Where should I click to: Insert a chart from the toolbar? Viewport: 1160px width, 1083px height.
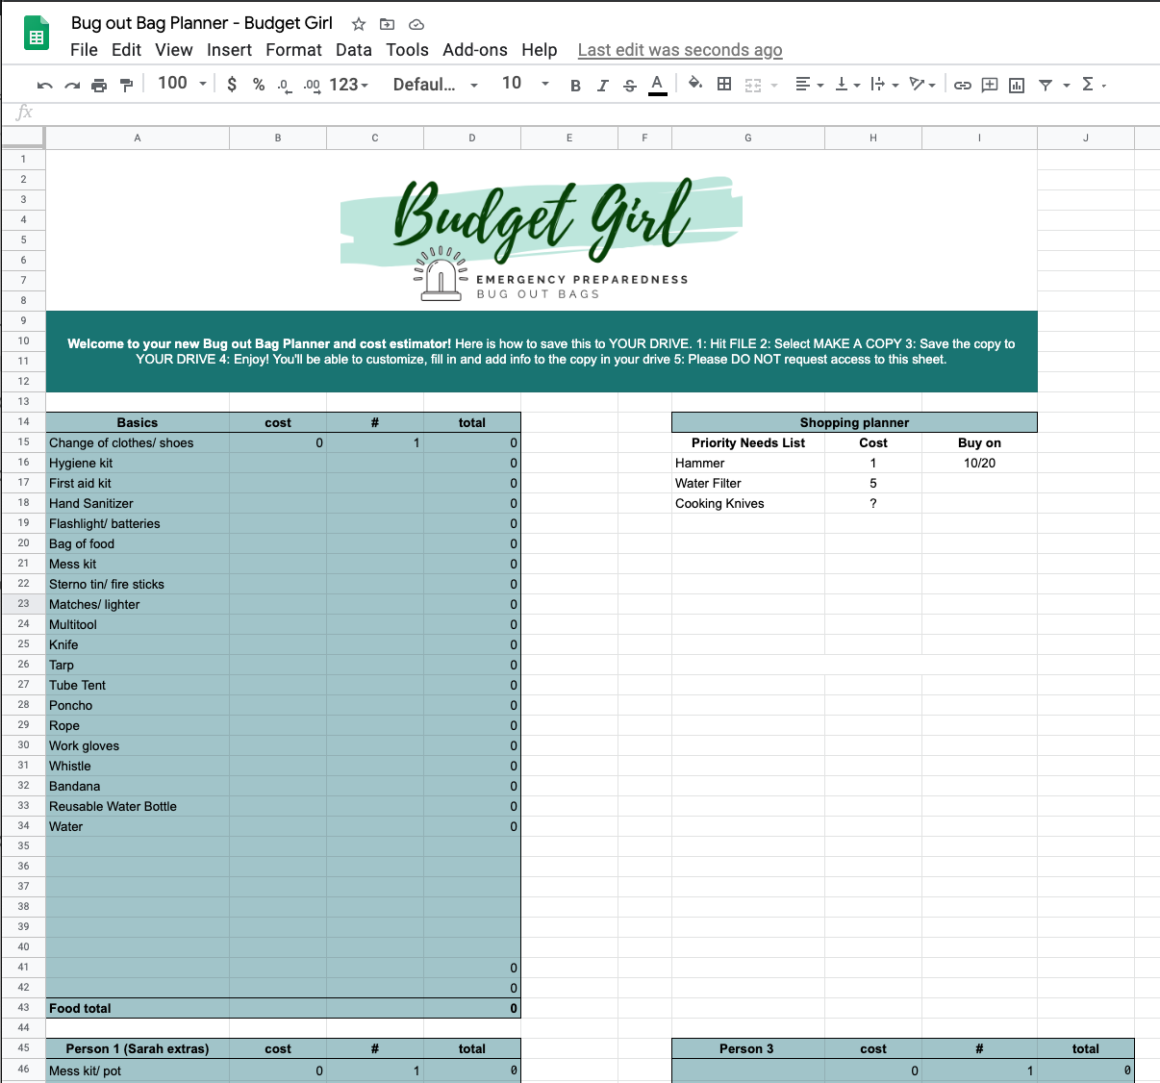click(1016, 85)
